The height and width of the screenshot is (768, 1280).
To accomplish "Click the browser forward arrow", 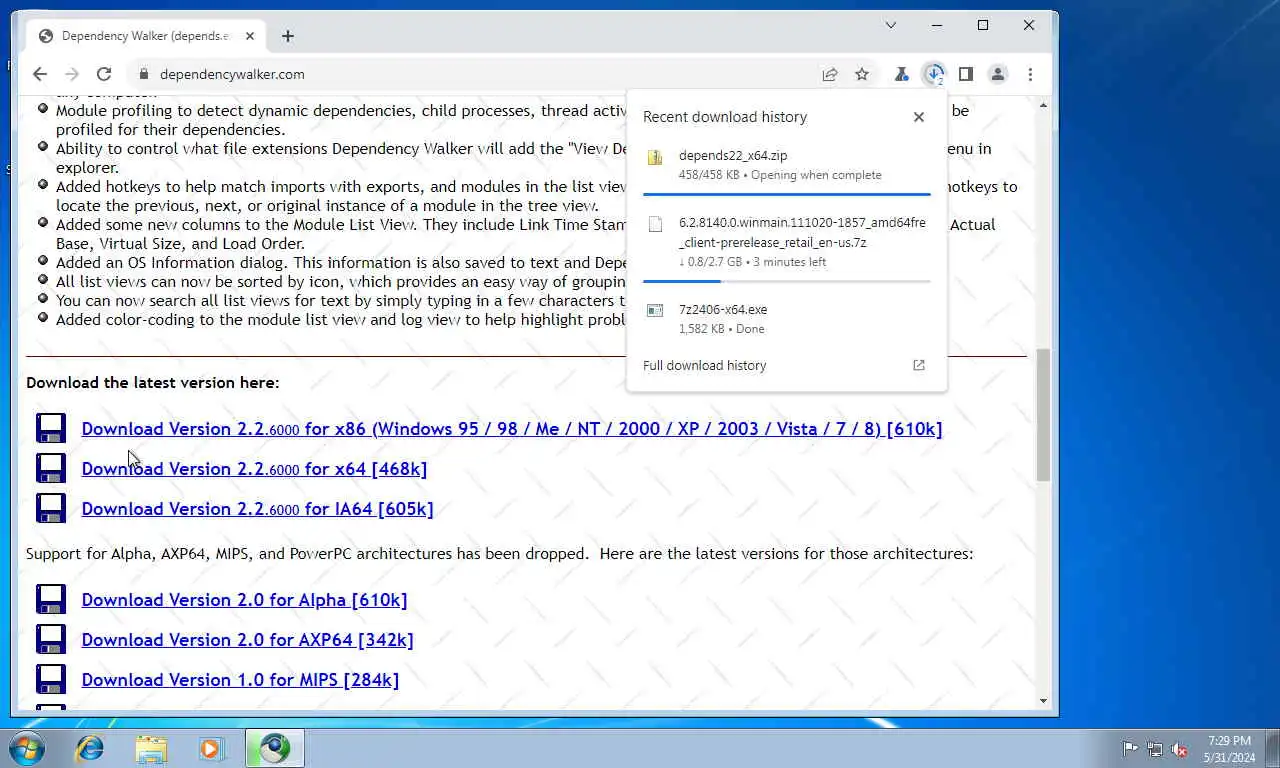I will tap(71, 74).
